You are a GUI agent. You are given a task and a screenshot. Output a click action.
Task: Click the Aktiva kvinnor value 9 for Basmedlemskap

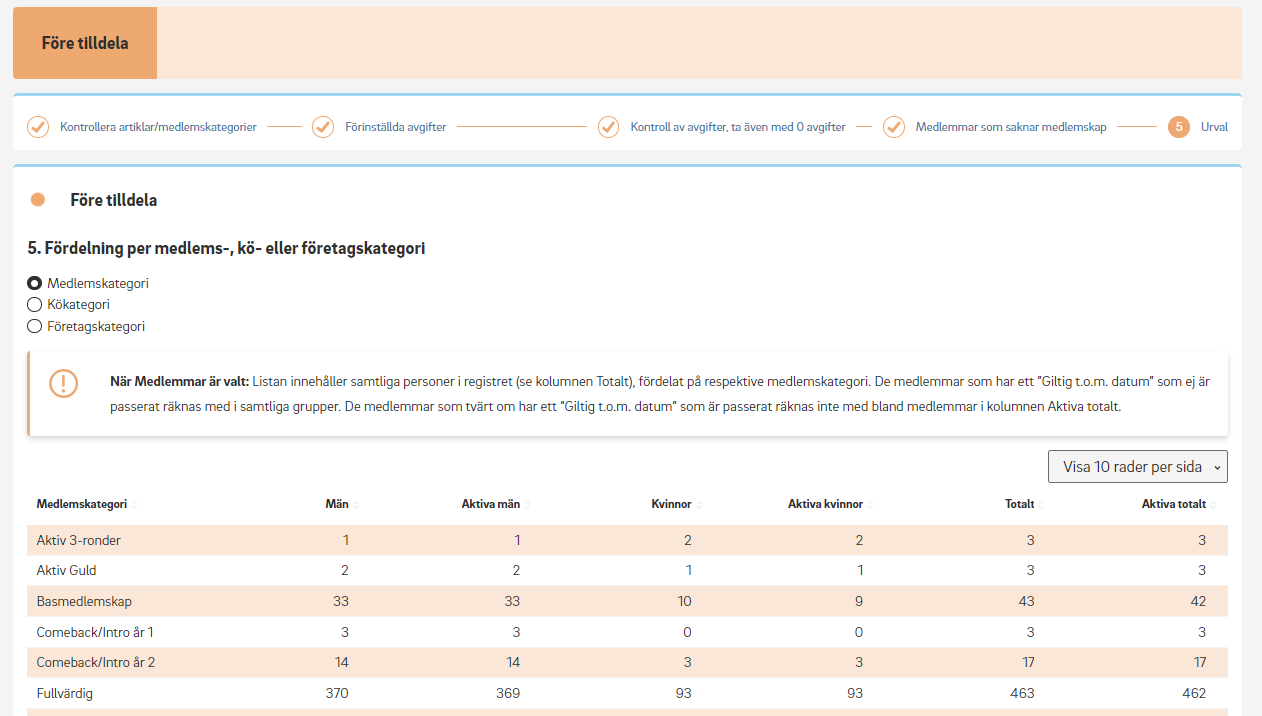point(859,602)
